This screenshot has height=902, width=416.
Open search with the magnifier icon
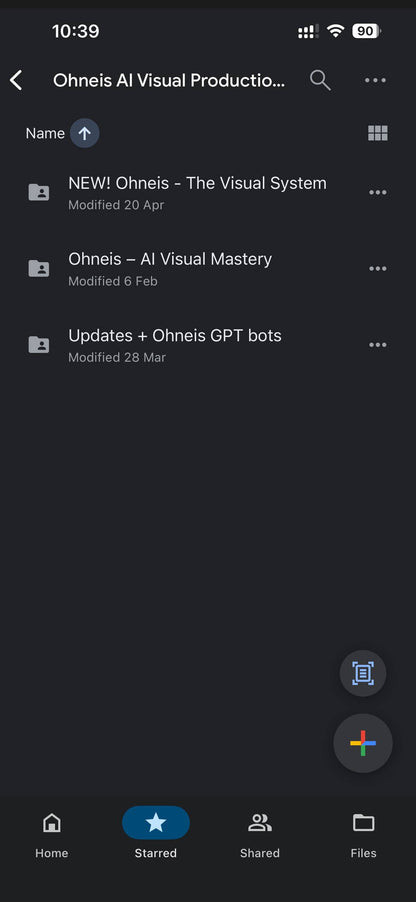tap(320, 81)
